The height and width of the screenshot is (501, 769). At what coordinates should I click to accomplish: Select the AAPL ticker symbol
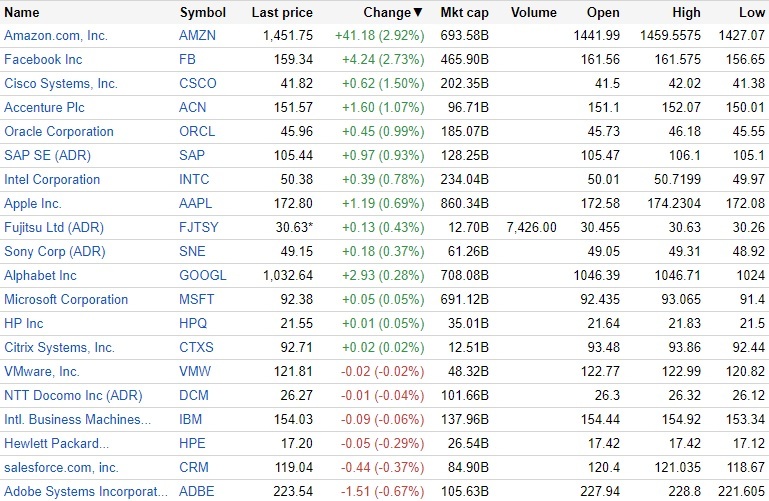point(196,204)
